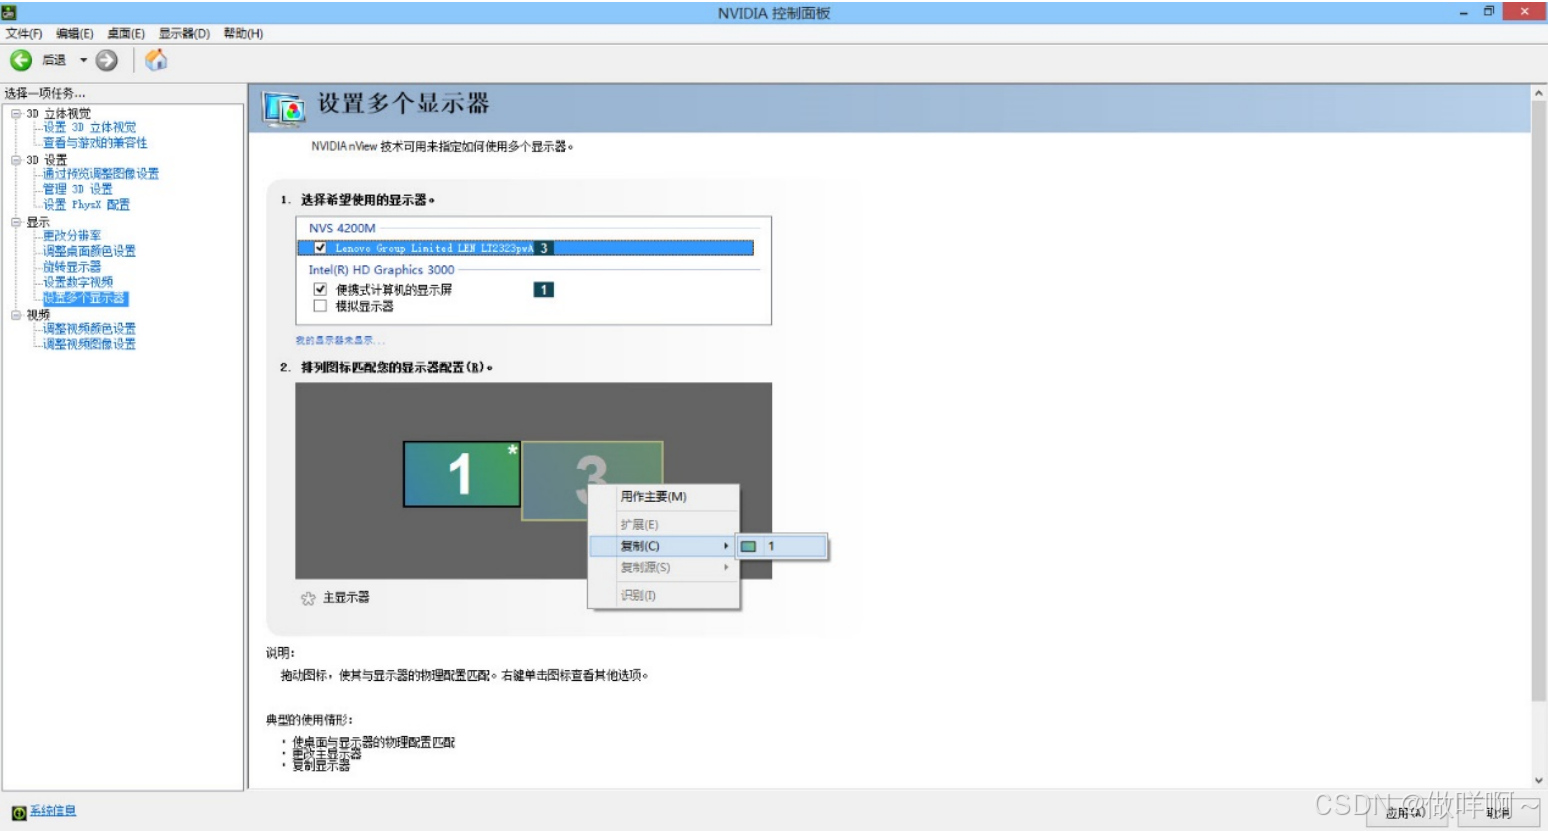Select 复制(C) in context menu
Screen dimensions: 1548x831
point(663,546)
